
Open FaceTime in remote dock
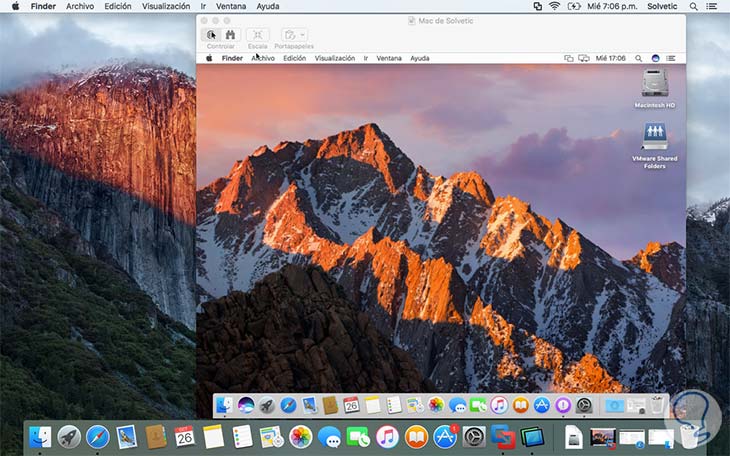tap(478, 406)
